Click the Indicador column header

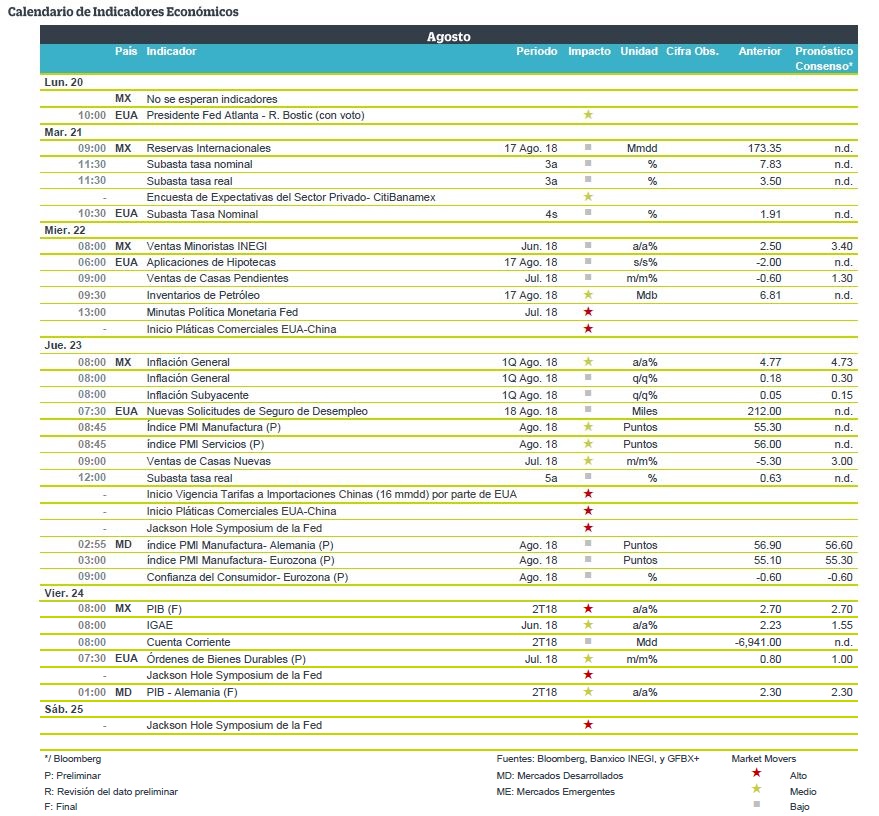tap(172, 51)
